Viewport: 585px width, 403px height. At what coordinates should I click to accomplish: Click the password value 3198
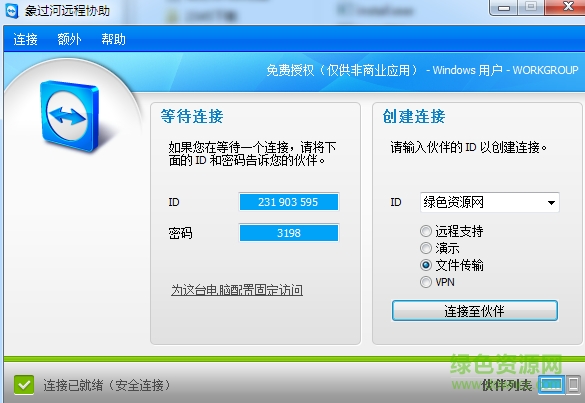click(x=288, y=233)
